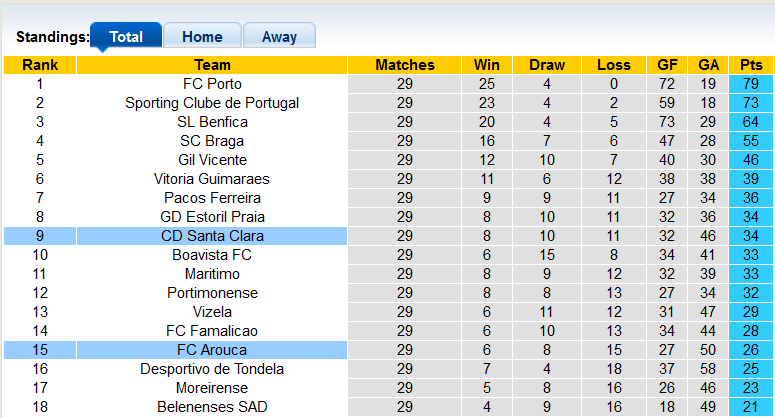Click the Win column header
Image resolution: width=775 pixels, height=418 pixels.
click(x=480, y=65)
